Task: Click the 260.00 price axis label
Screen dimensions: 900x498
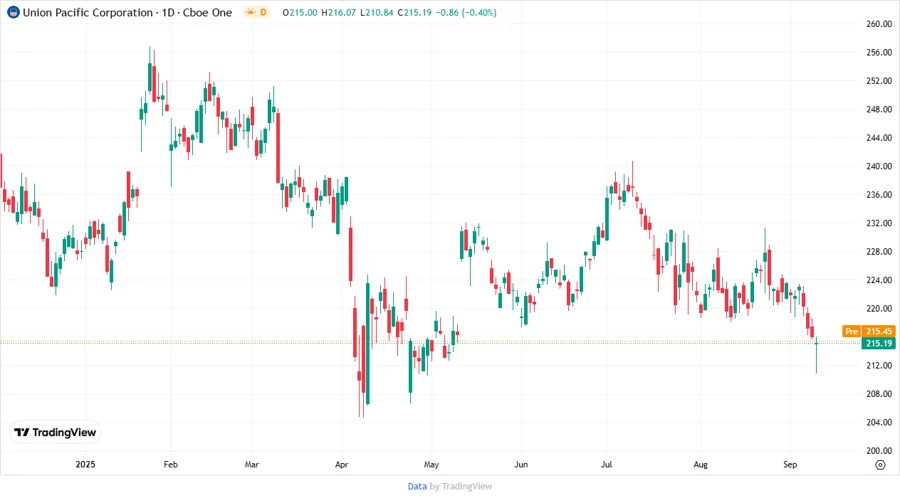Action: pyautogui.click(x=879, y=24)
